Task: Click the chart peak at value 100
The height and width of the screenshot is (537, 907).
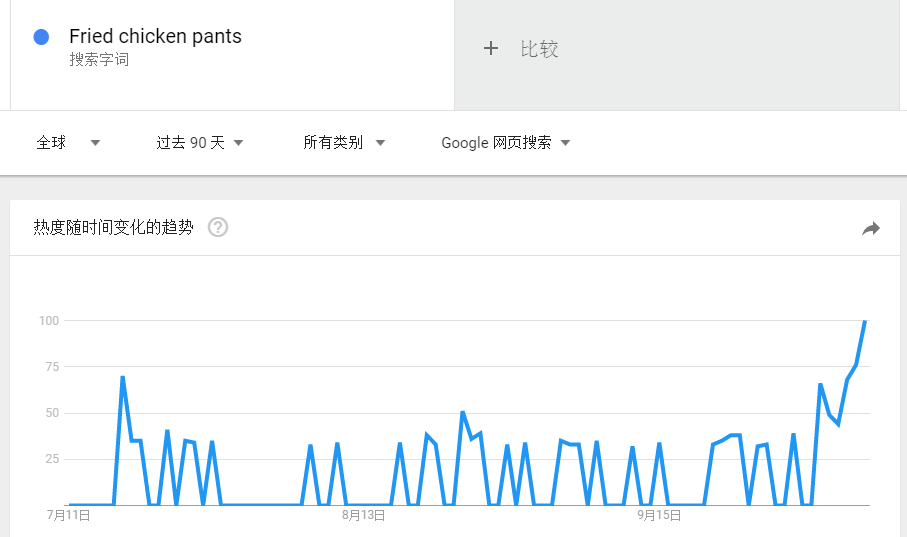Action: [865, 321]
